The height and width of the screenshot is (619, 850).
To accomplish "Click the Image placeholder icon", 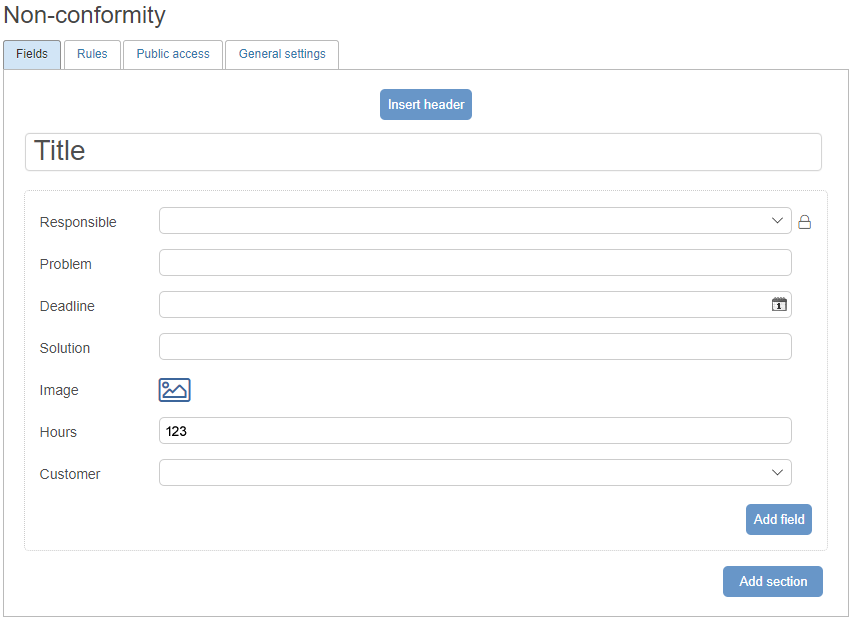I will tap(175, 390).
